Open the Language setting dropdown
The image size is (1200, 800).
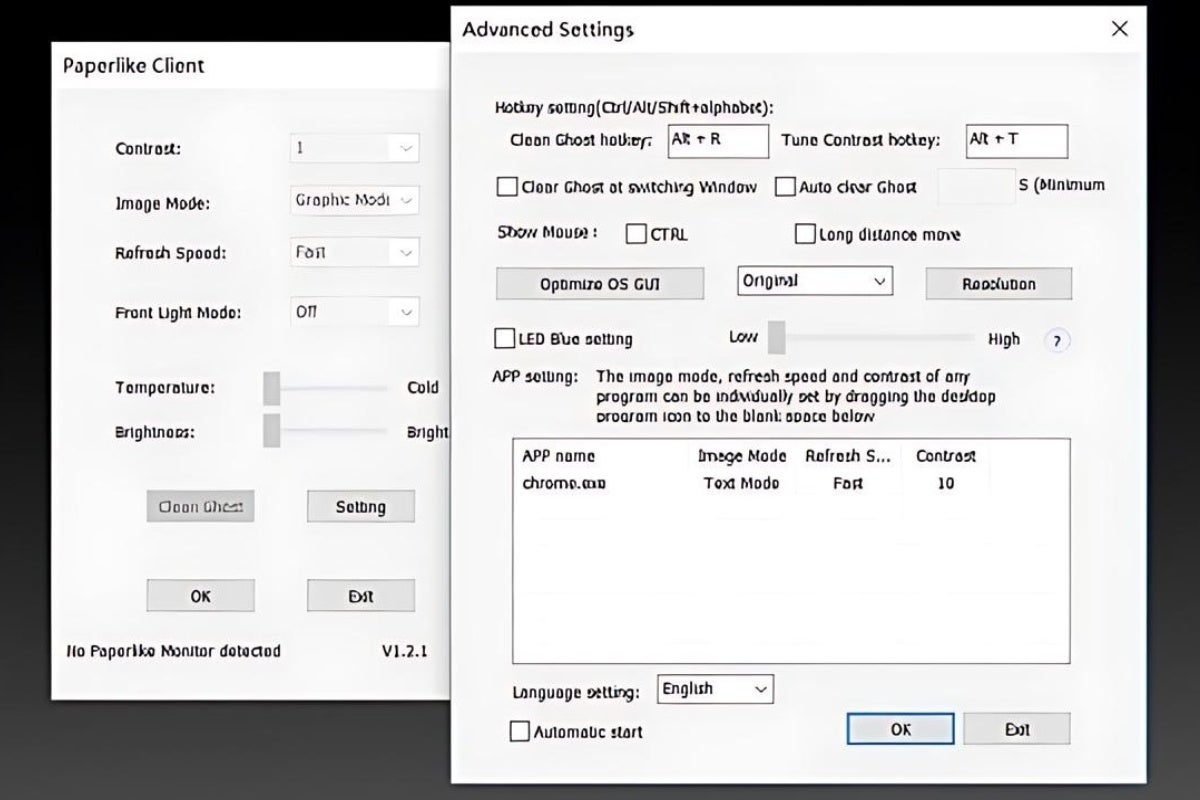coord(715,689)
